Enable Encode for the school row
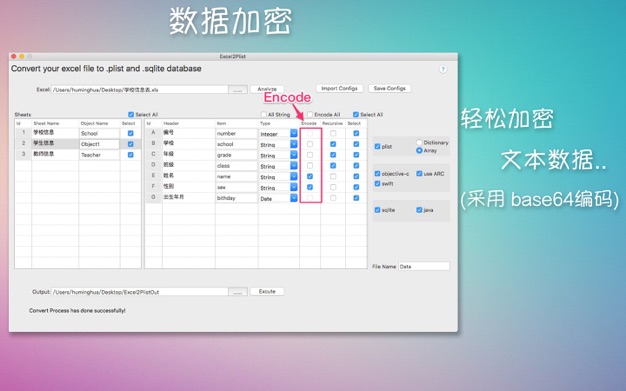The height and width of the screenshot is (391, 626). [310, 144]
